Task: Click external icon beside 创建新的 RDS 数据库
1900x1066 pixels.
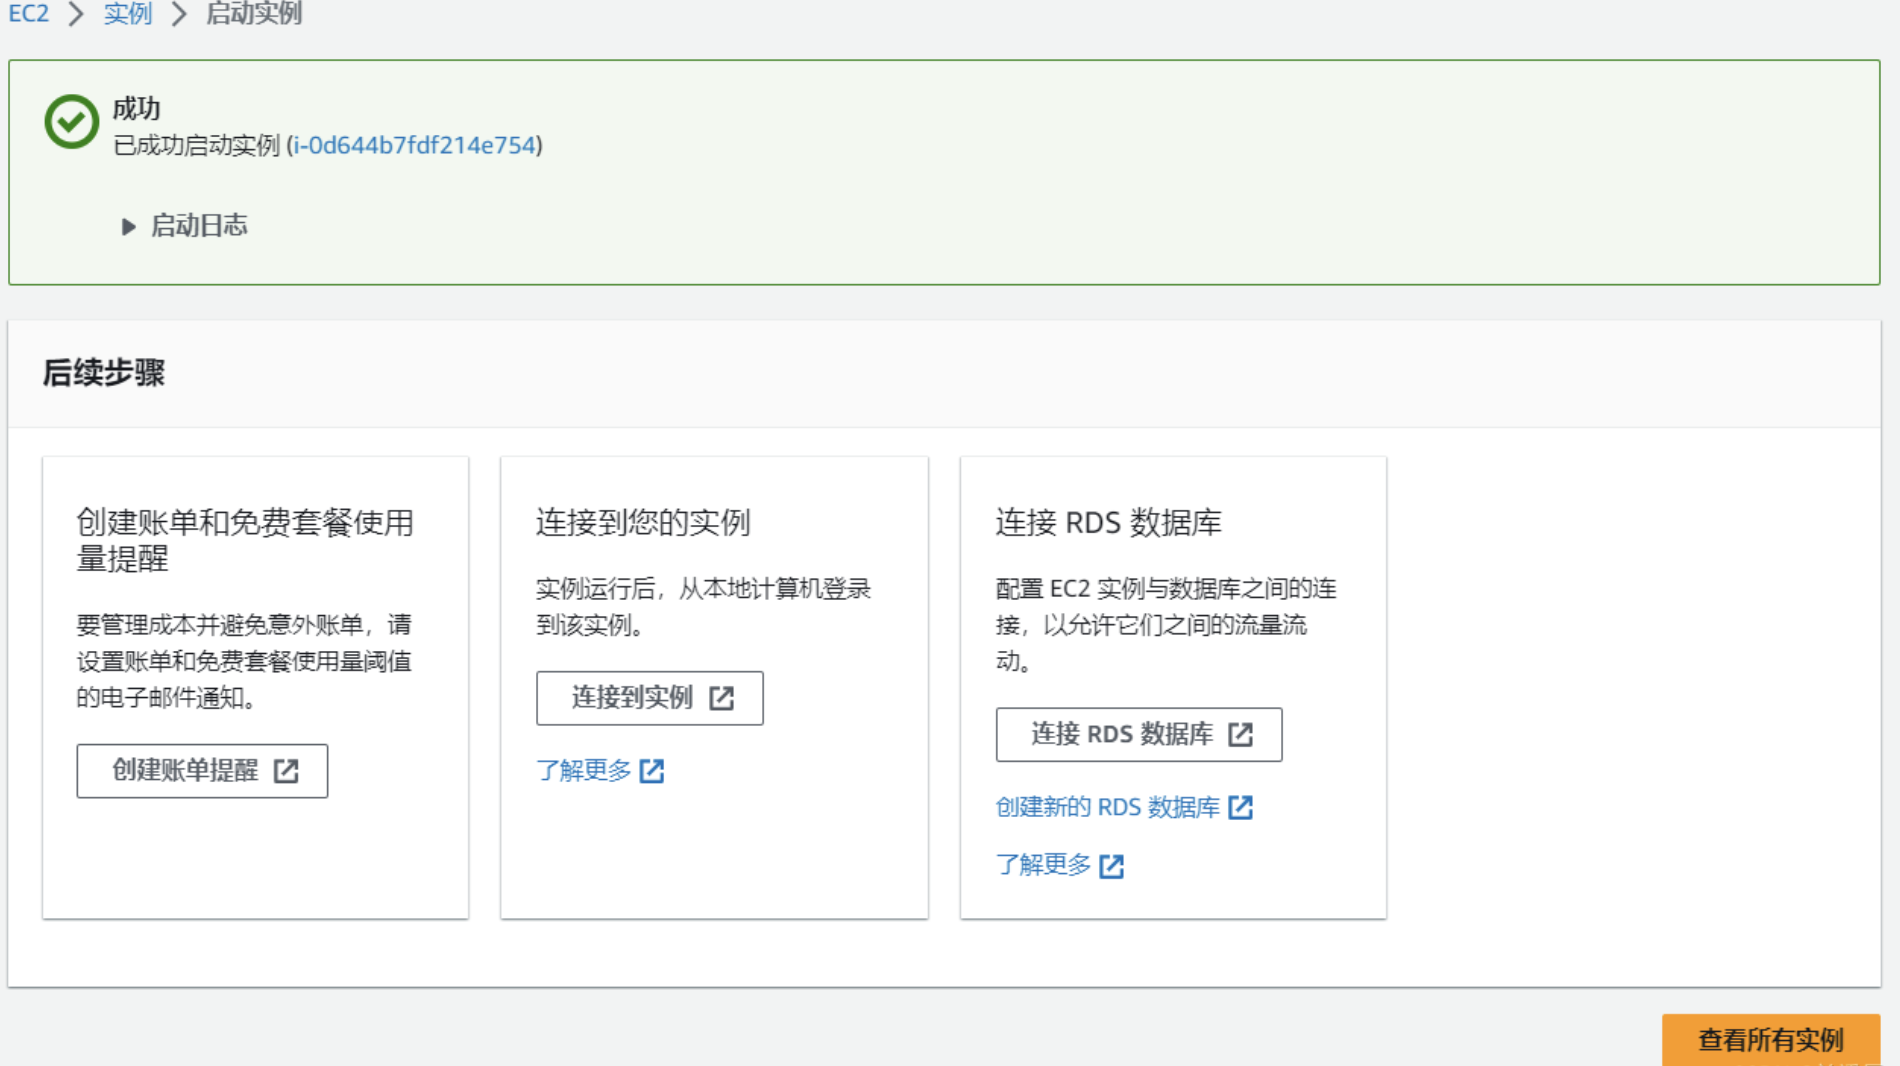Action: click(1240, 807)
